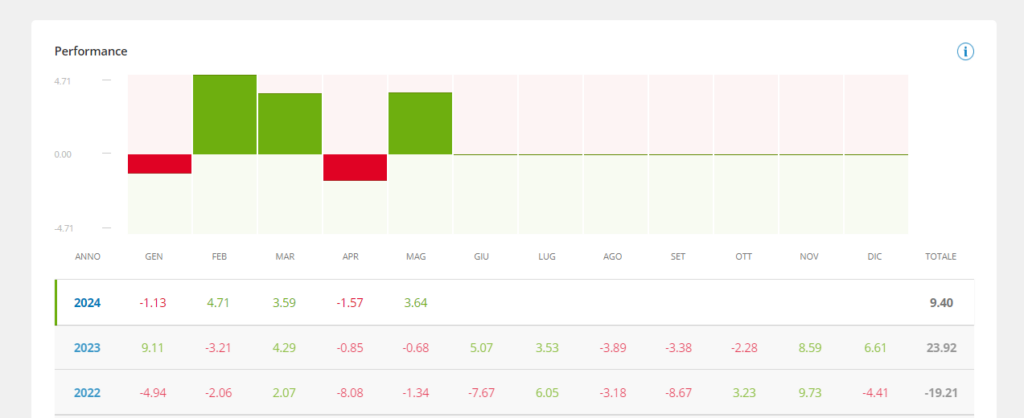Click 2024 February value 4.71
This screenshot has width=1024, height=418.
[220, 303]
